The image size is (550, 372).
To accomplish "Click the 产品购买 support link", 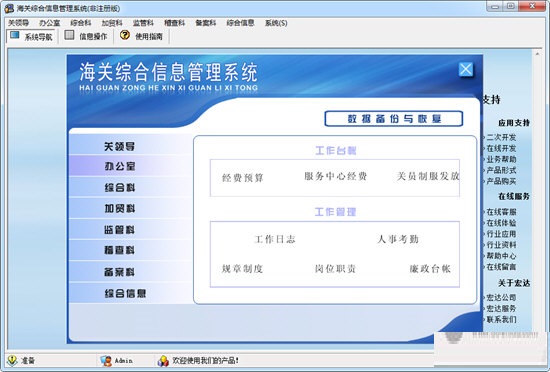I will click(x=501, y=181).
